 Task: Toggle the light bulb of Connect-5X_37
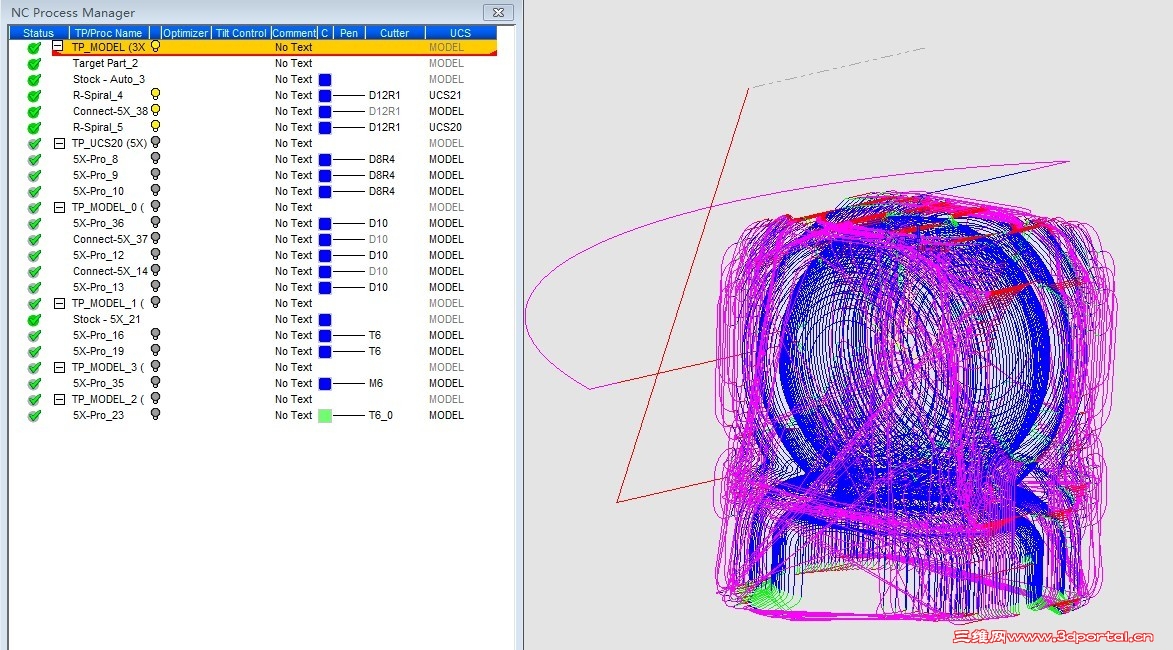point(156,239)
